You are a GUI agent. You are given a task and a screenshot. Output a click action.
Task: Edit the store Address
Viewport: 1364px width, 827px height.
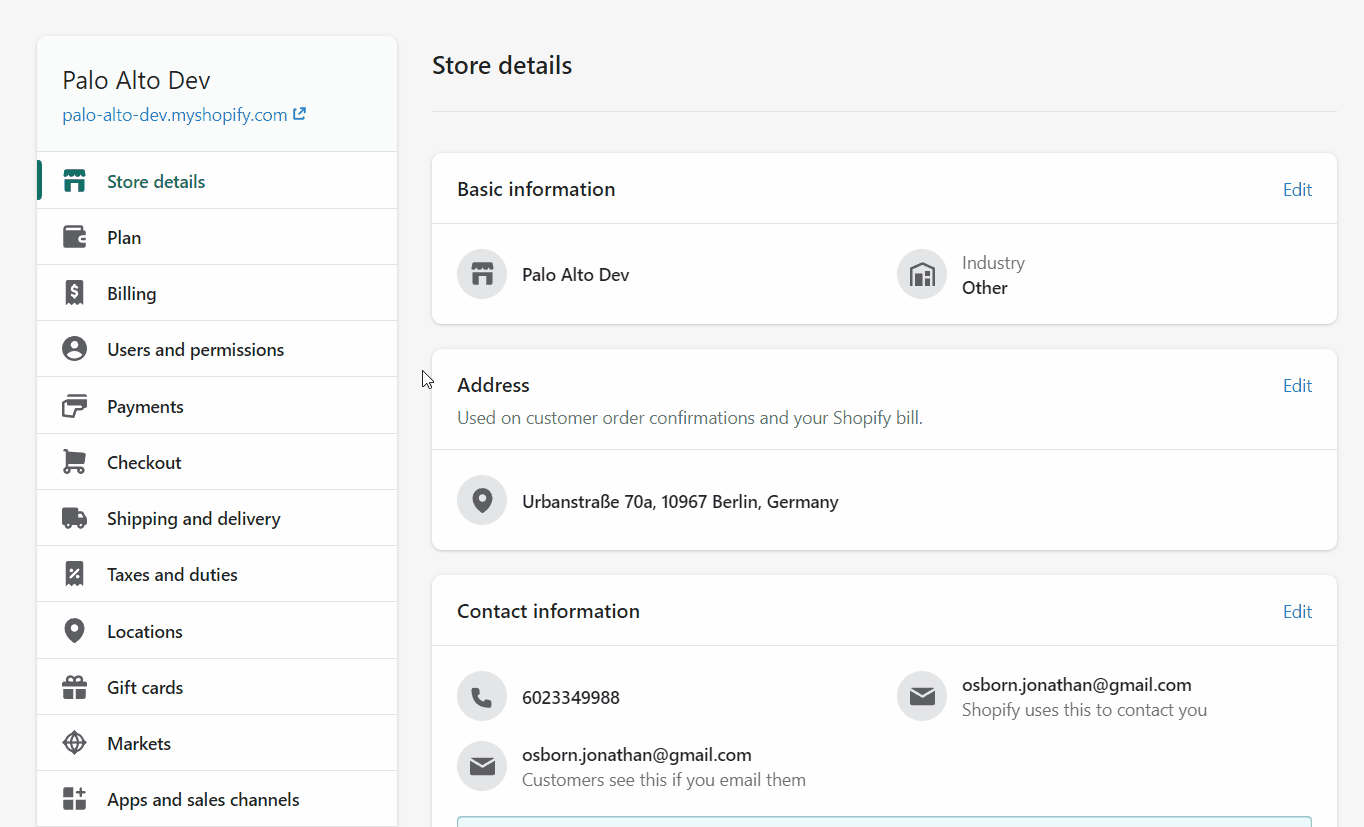tap(1297, 385)
